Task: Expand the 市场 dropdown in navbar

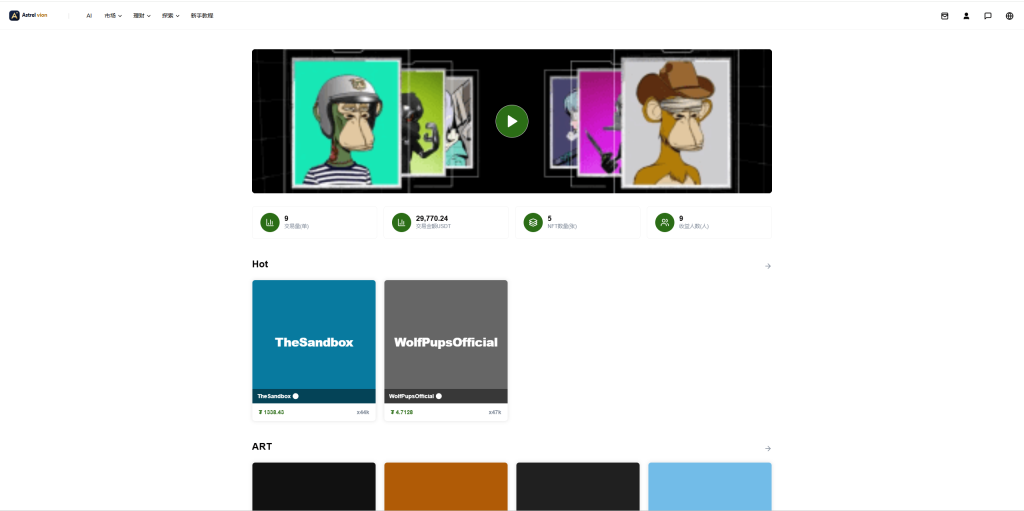Action: [113, 16]
